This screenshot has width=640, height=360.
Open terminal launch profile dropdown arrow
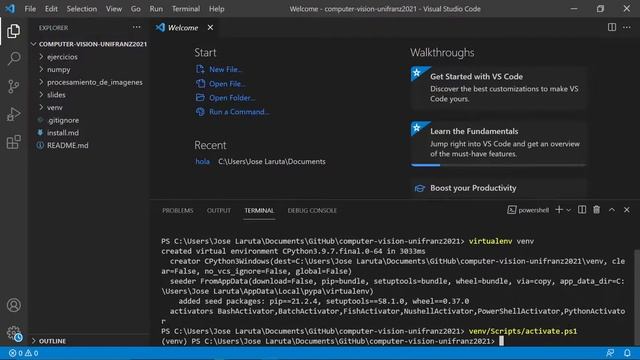tap(568, 210)
